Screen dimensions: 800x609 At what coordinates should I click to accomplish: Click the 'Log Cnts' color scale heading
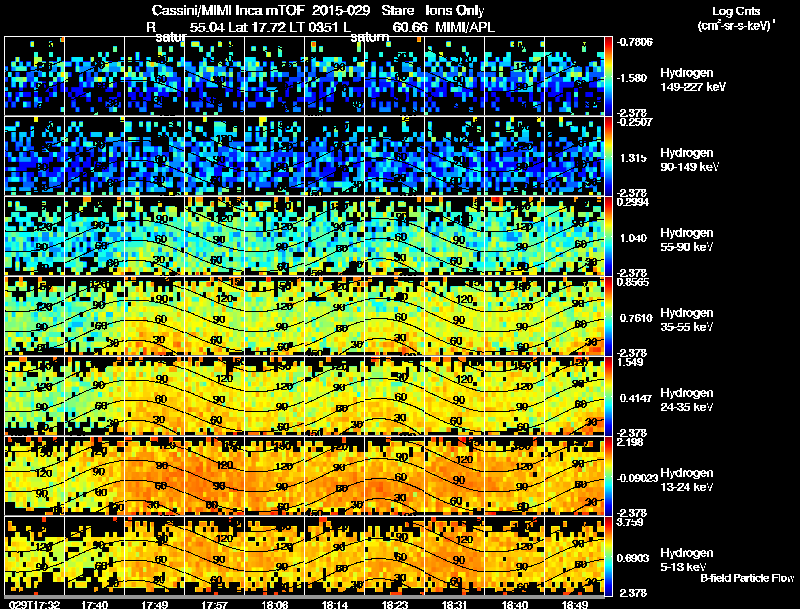(736, 11)
